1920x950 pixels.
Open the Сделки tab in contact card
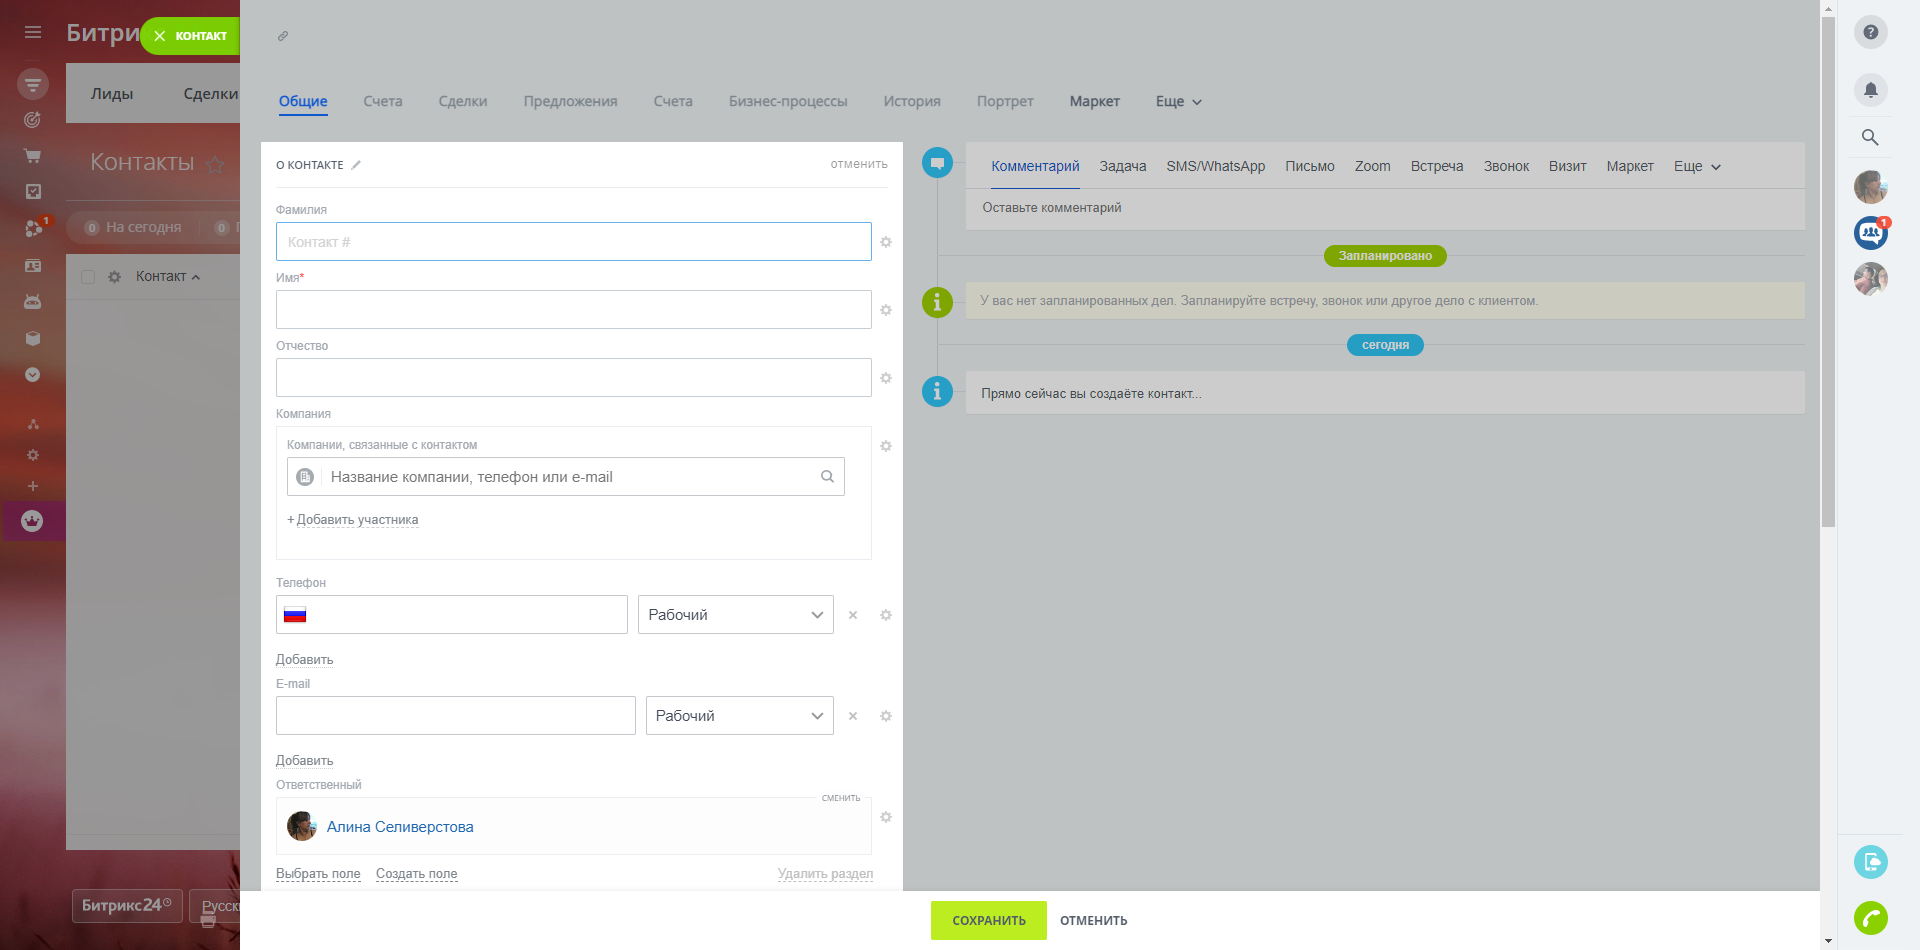pyautogui.click(x=463, y=101)
